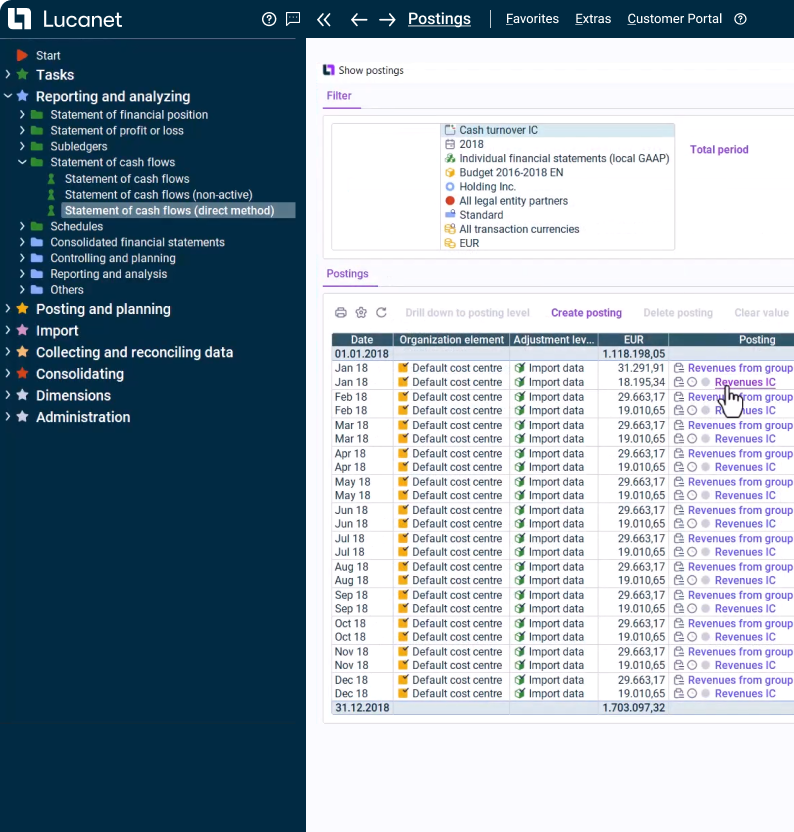This screenshot has width=794, height=832.
Task: Click the refresh icon in postings toolbar
Action: coord(381,313)
